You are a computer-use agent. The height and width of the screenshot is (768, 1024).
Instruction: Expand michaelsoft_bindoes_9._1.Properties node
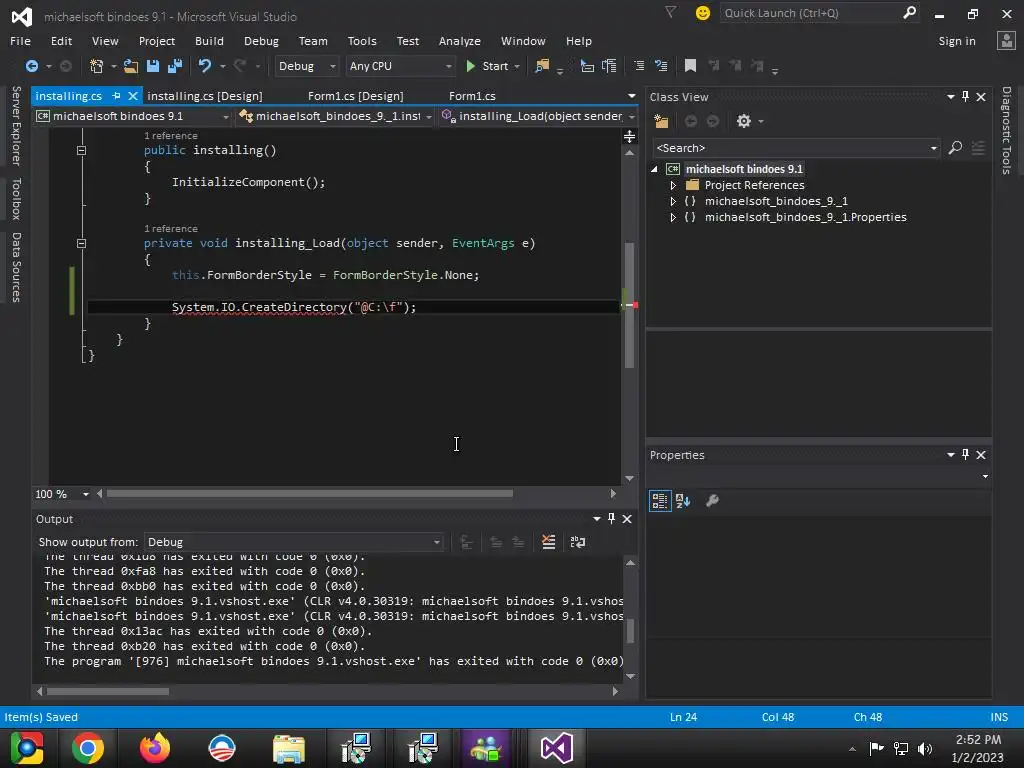click(x=673, y=217)
